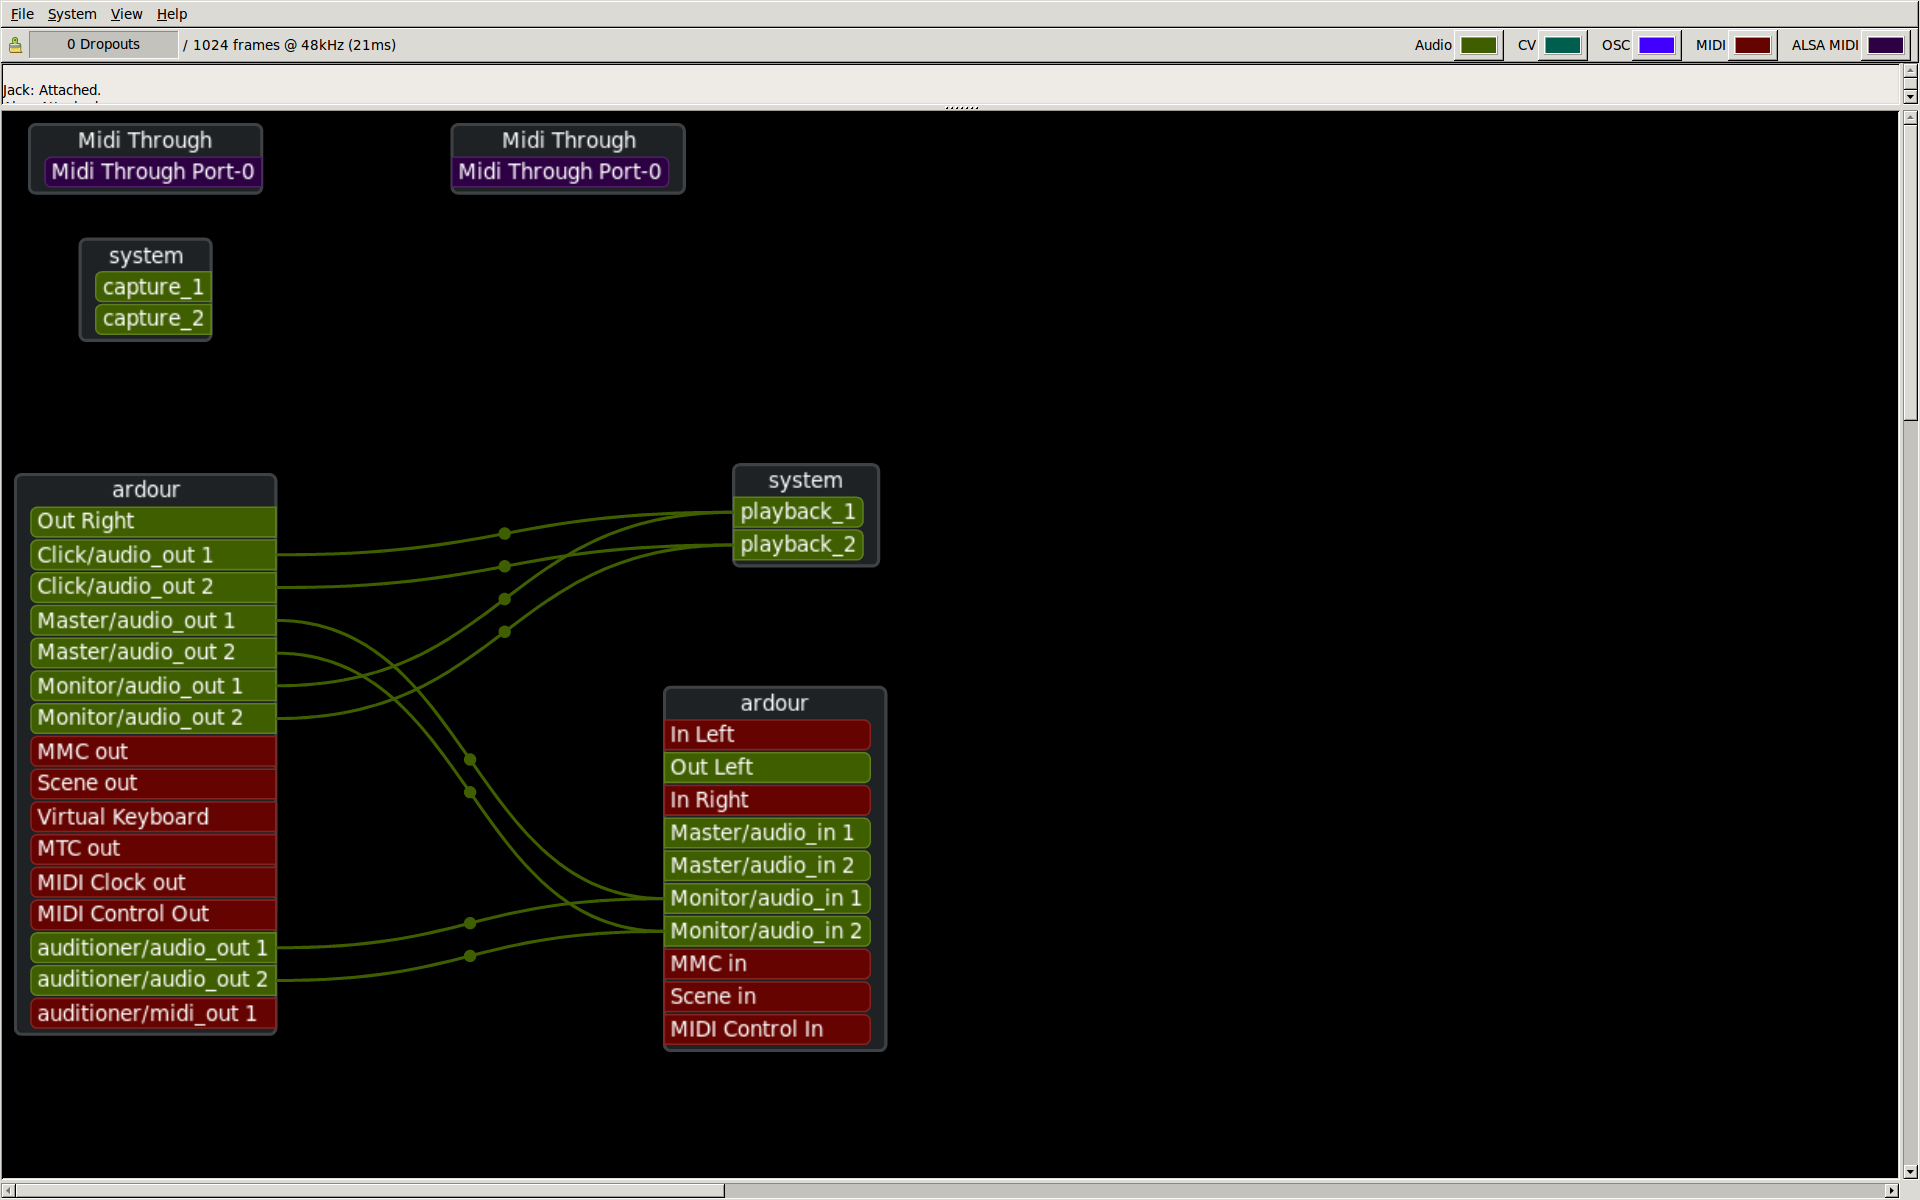The height and width of the screenshot is (1200, 1920).
Task: Select the MIDI Clock out port
Action: [x=153, y=883]
